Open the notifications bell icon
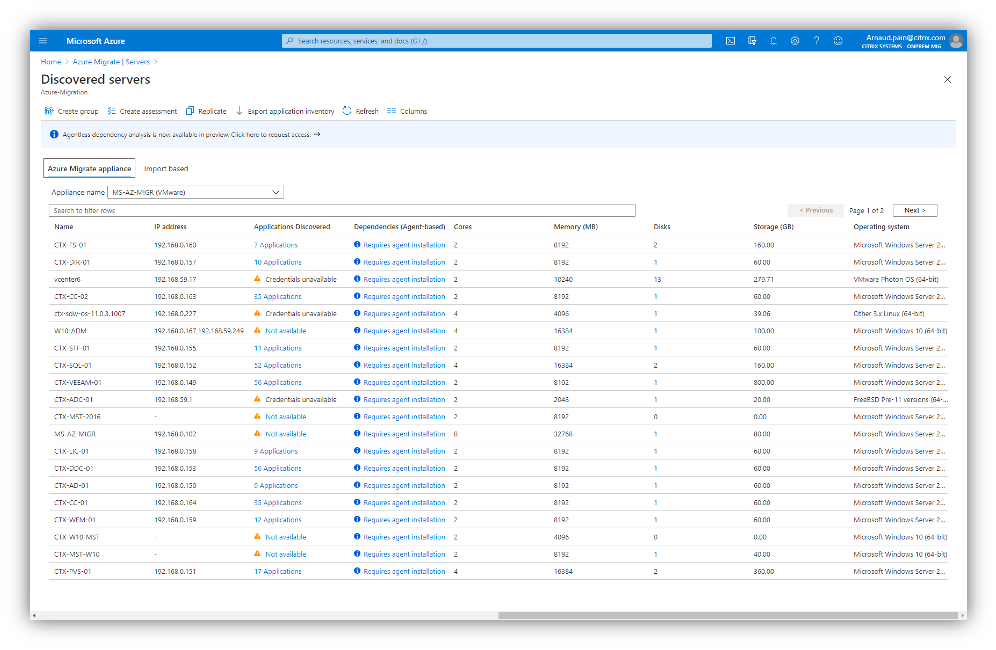 pyautogui.click(x=773, y=41)
